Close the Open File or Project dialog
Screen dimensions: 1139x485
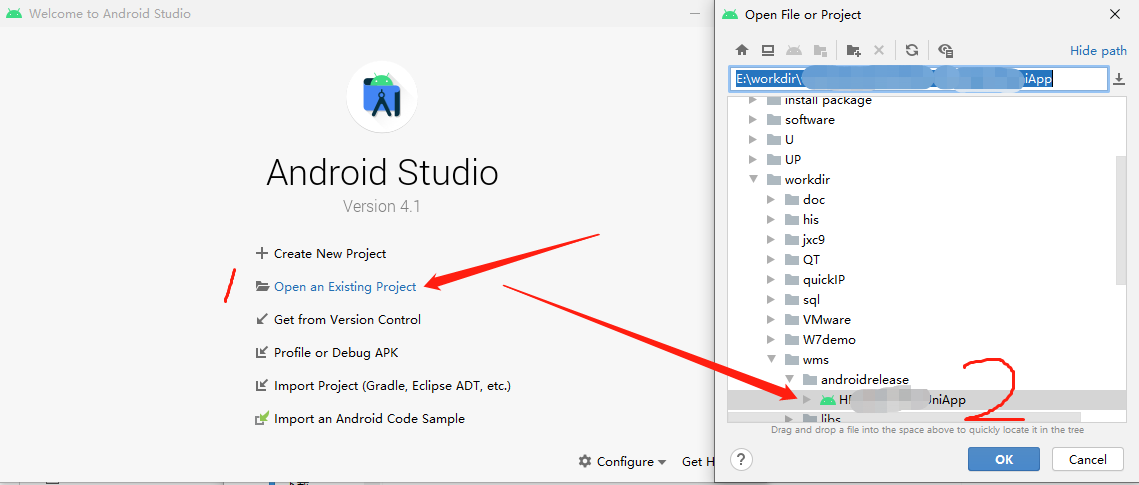point(1114,14)
